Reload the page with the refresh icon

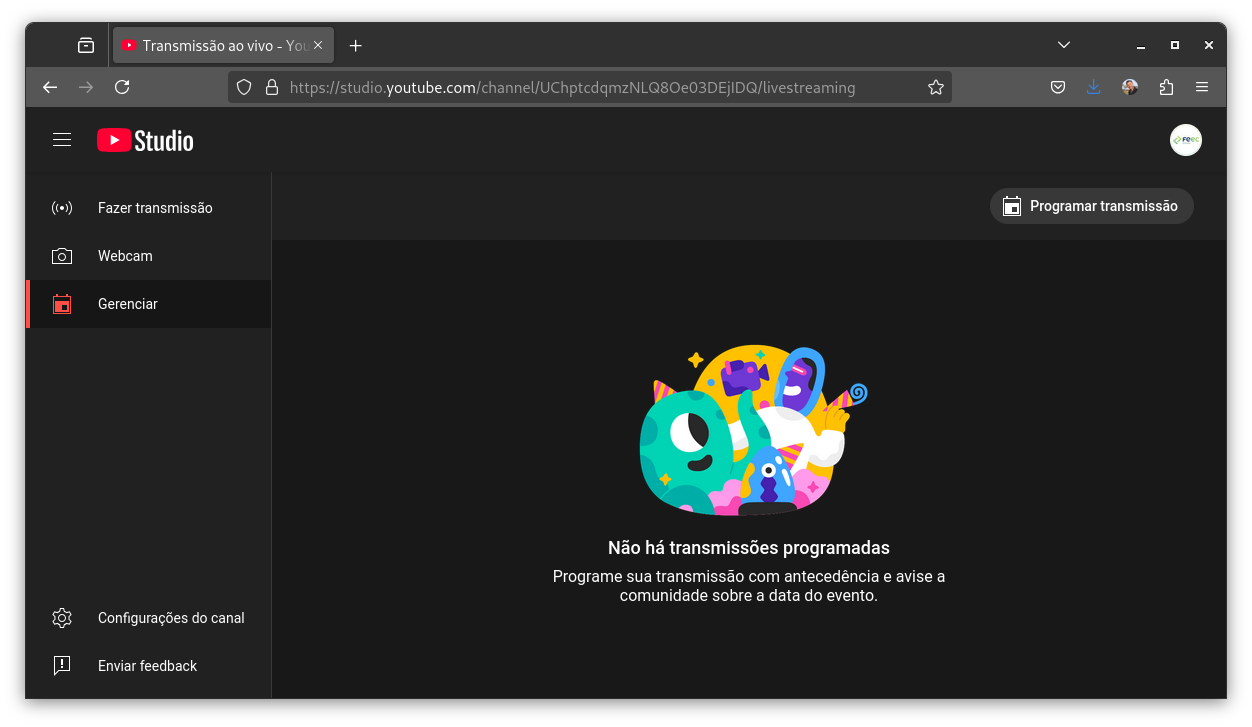pyautogui.click(x=122, y=87)
